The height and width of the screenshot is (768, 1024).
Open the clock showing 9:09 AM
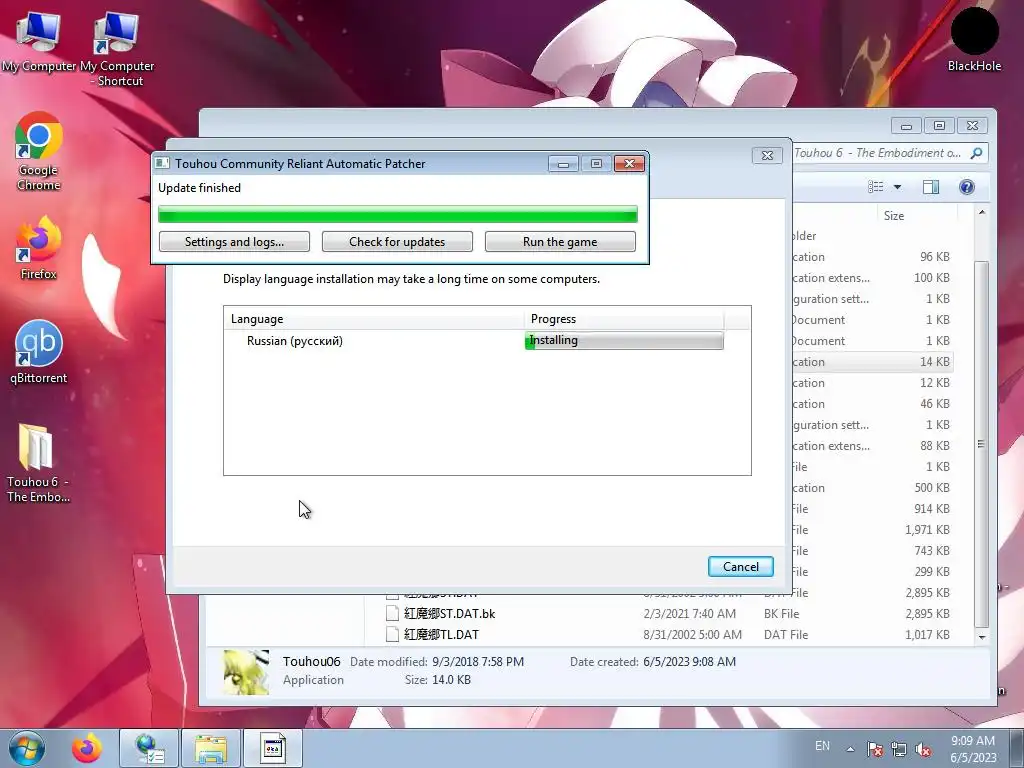click(x=973, y=748)
